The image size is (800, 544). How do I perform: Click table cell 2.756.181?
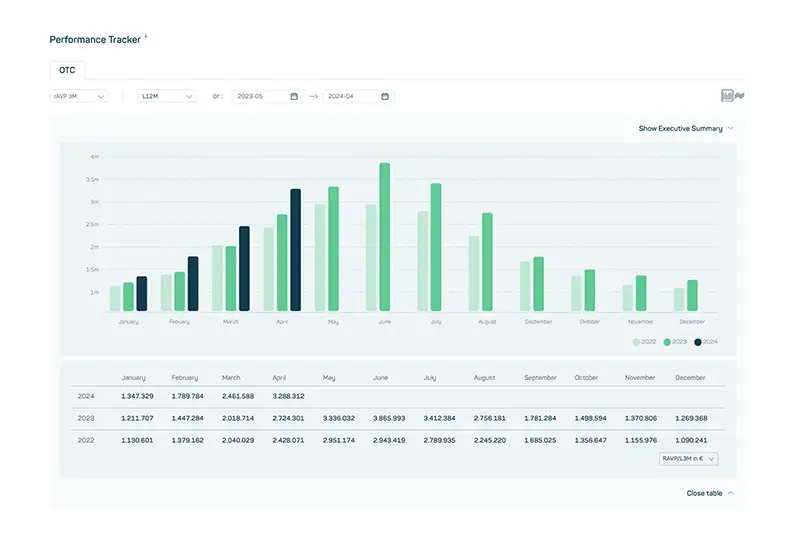pos(490,418)
